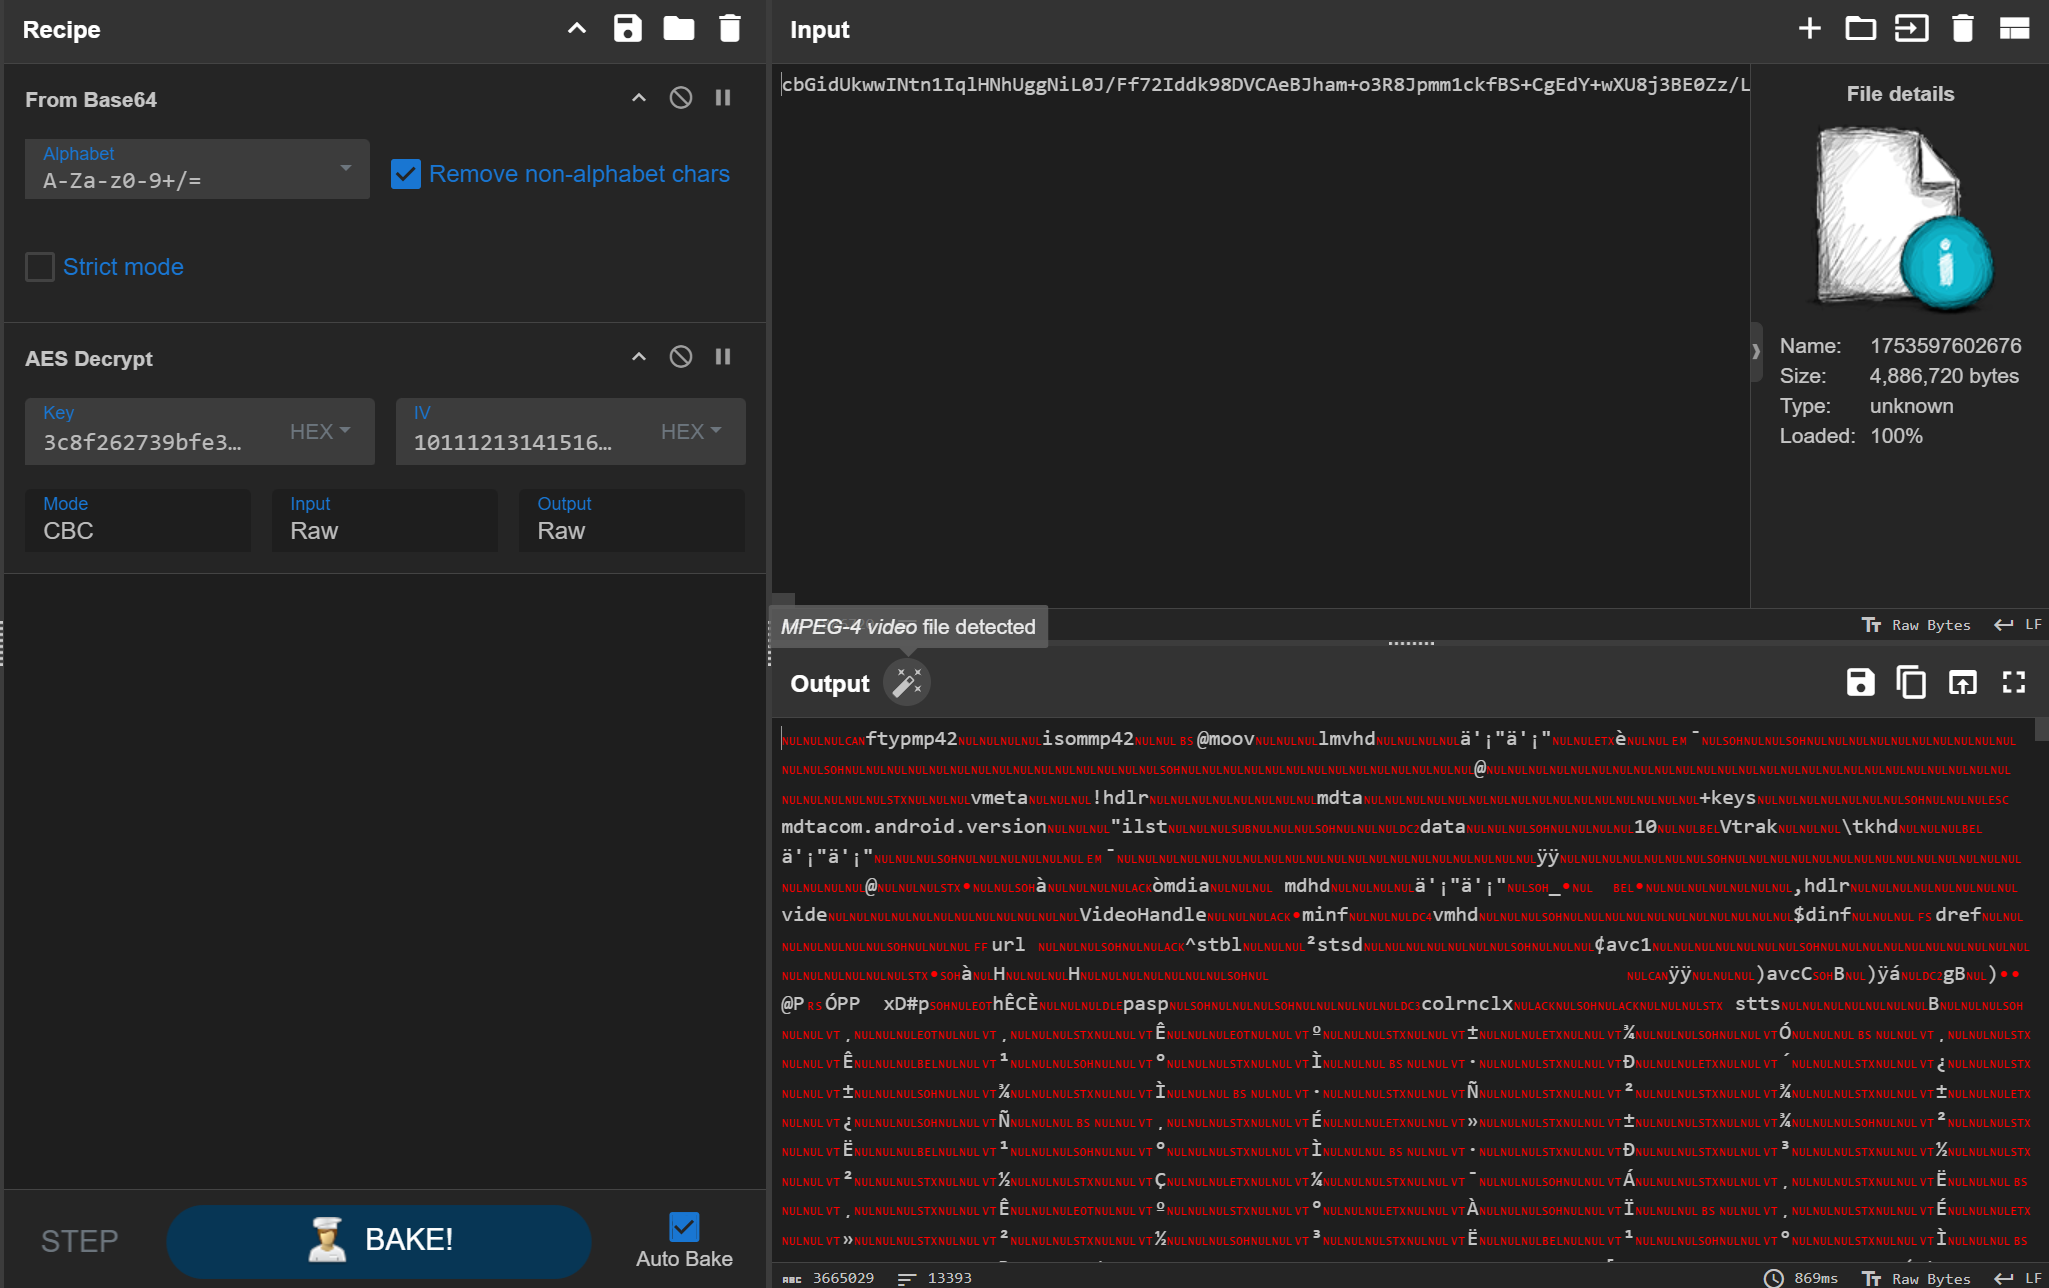
Task: Open the Base64 Alphabet dropdown
Action: click(x=197, y=169)
